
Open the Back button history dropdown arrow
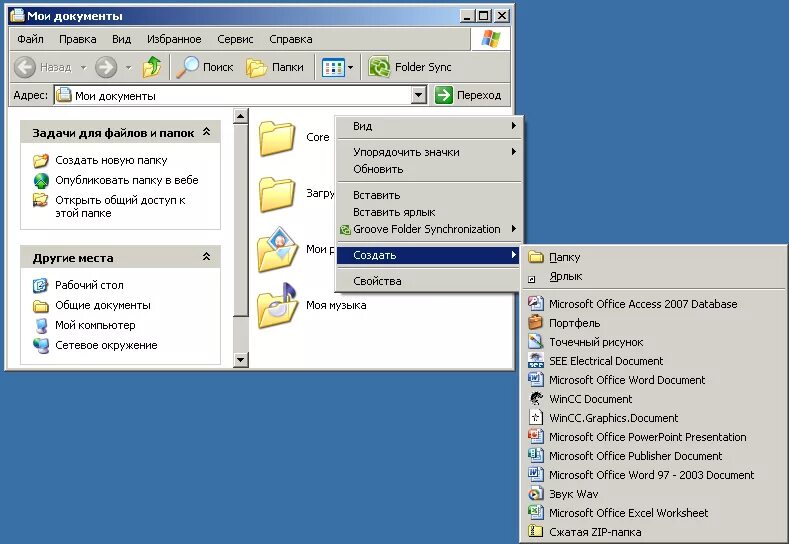click(84, 67)
